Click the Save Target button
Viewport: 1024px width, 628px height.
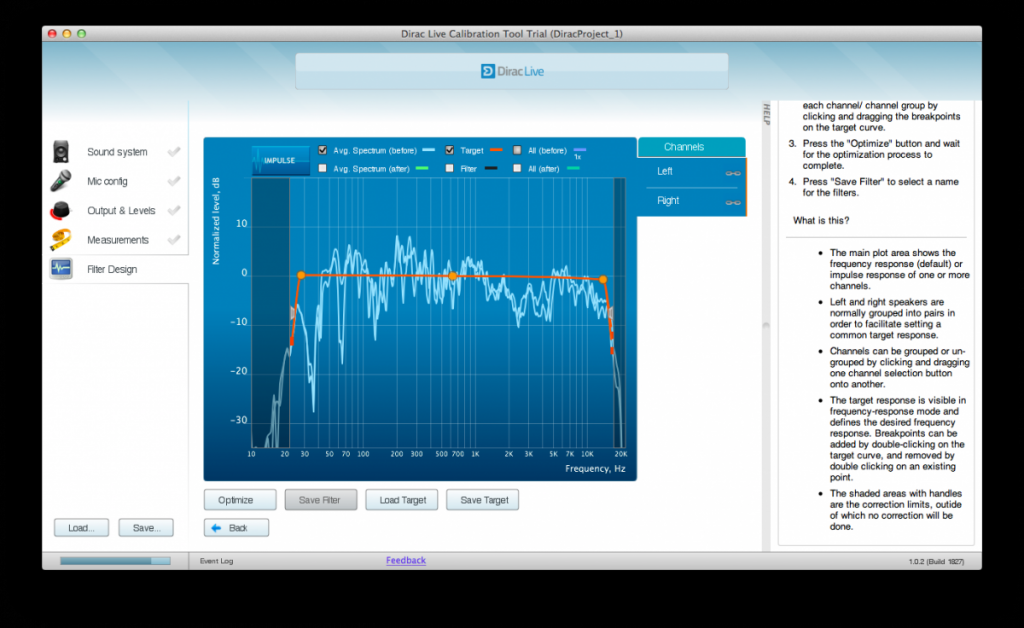[x=483, y=500]
